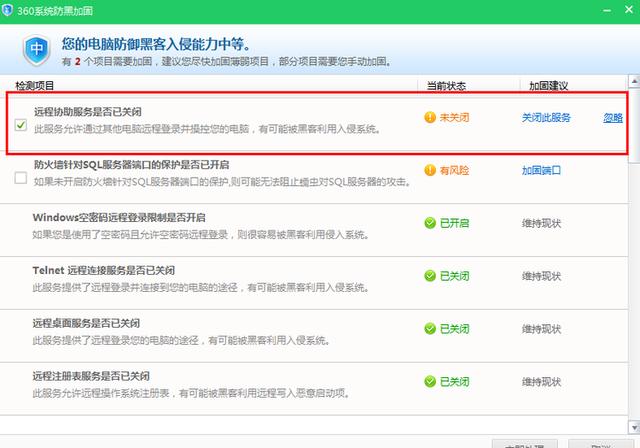Click the 360系统防黑加固 window title
The width and height of the screenshot is (640, 448).
click(55, 11)
